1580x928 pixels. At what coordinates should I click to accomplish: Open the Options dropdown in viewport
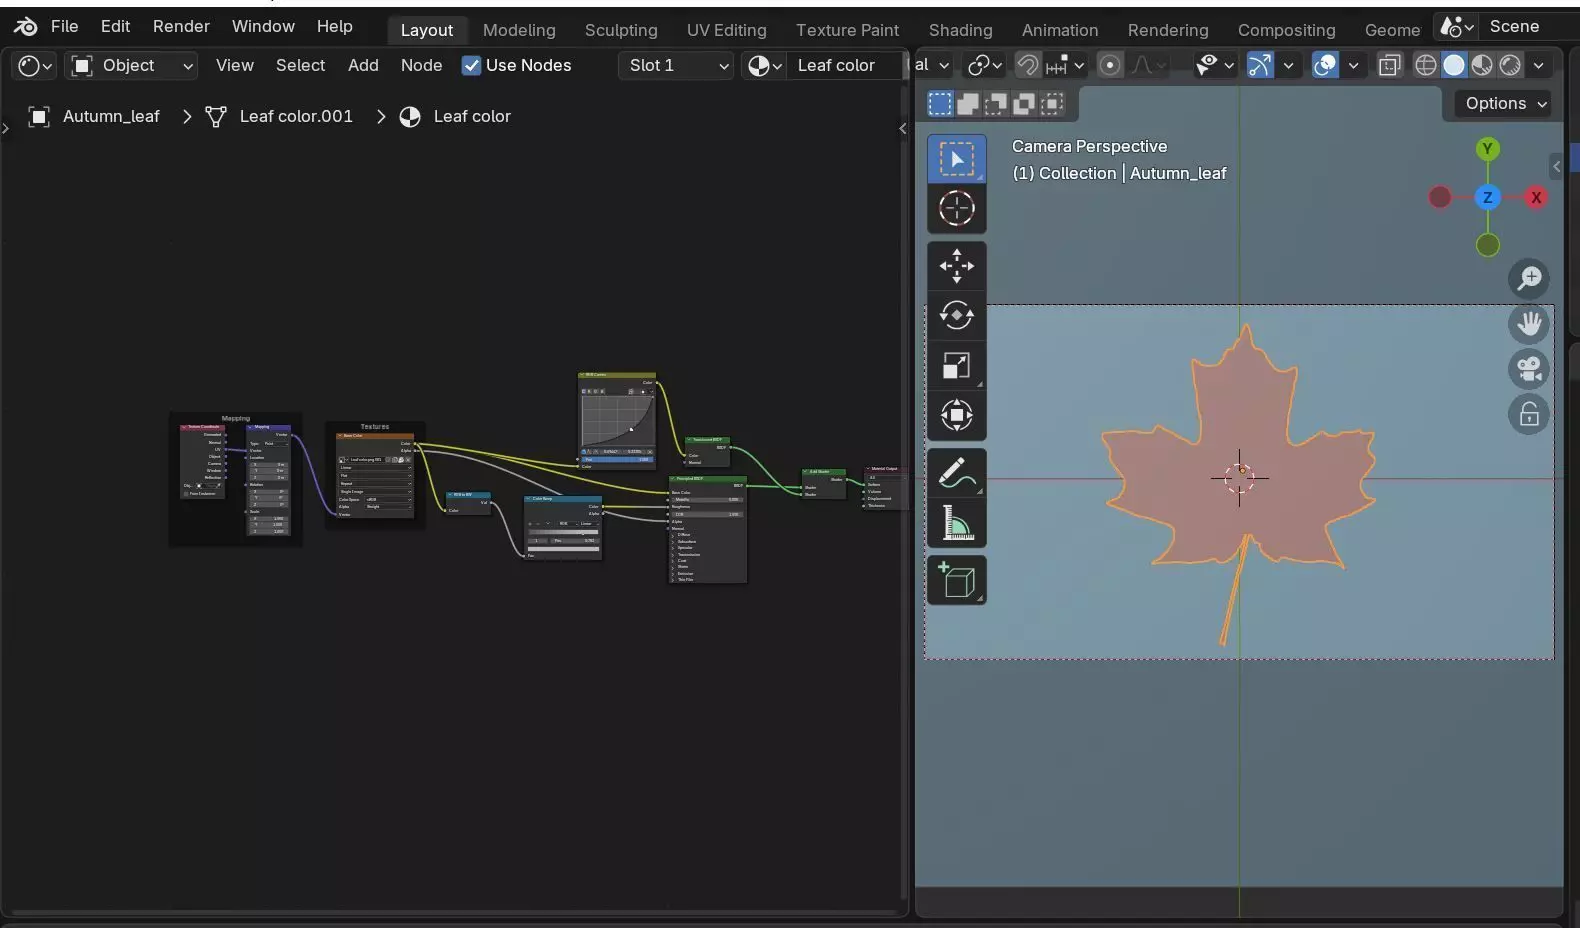[x=1505, y=104]
